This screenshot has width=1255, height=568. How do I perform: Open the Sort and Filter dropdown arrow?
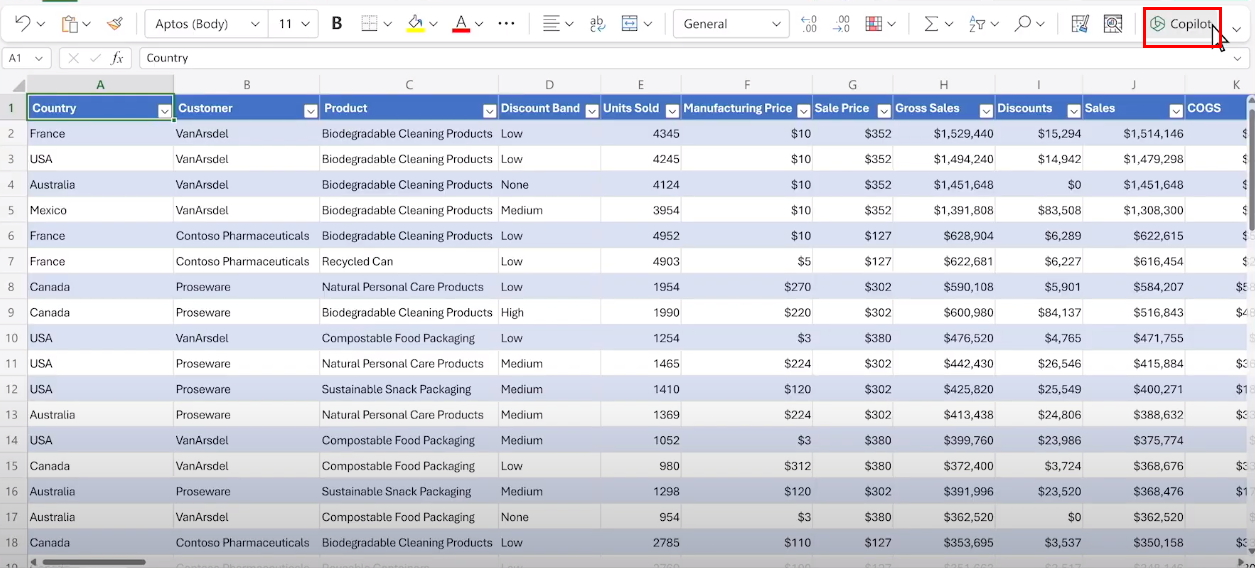[x=995, y=24]
